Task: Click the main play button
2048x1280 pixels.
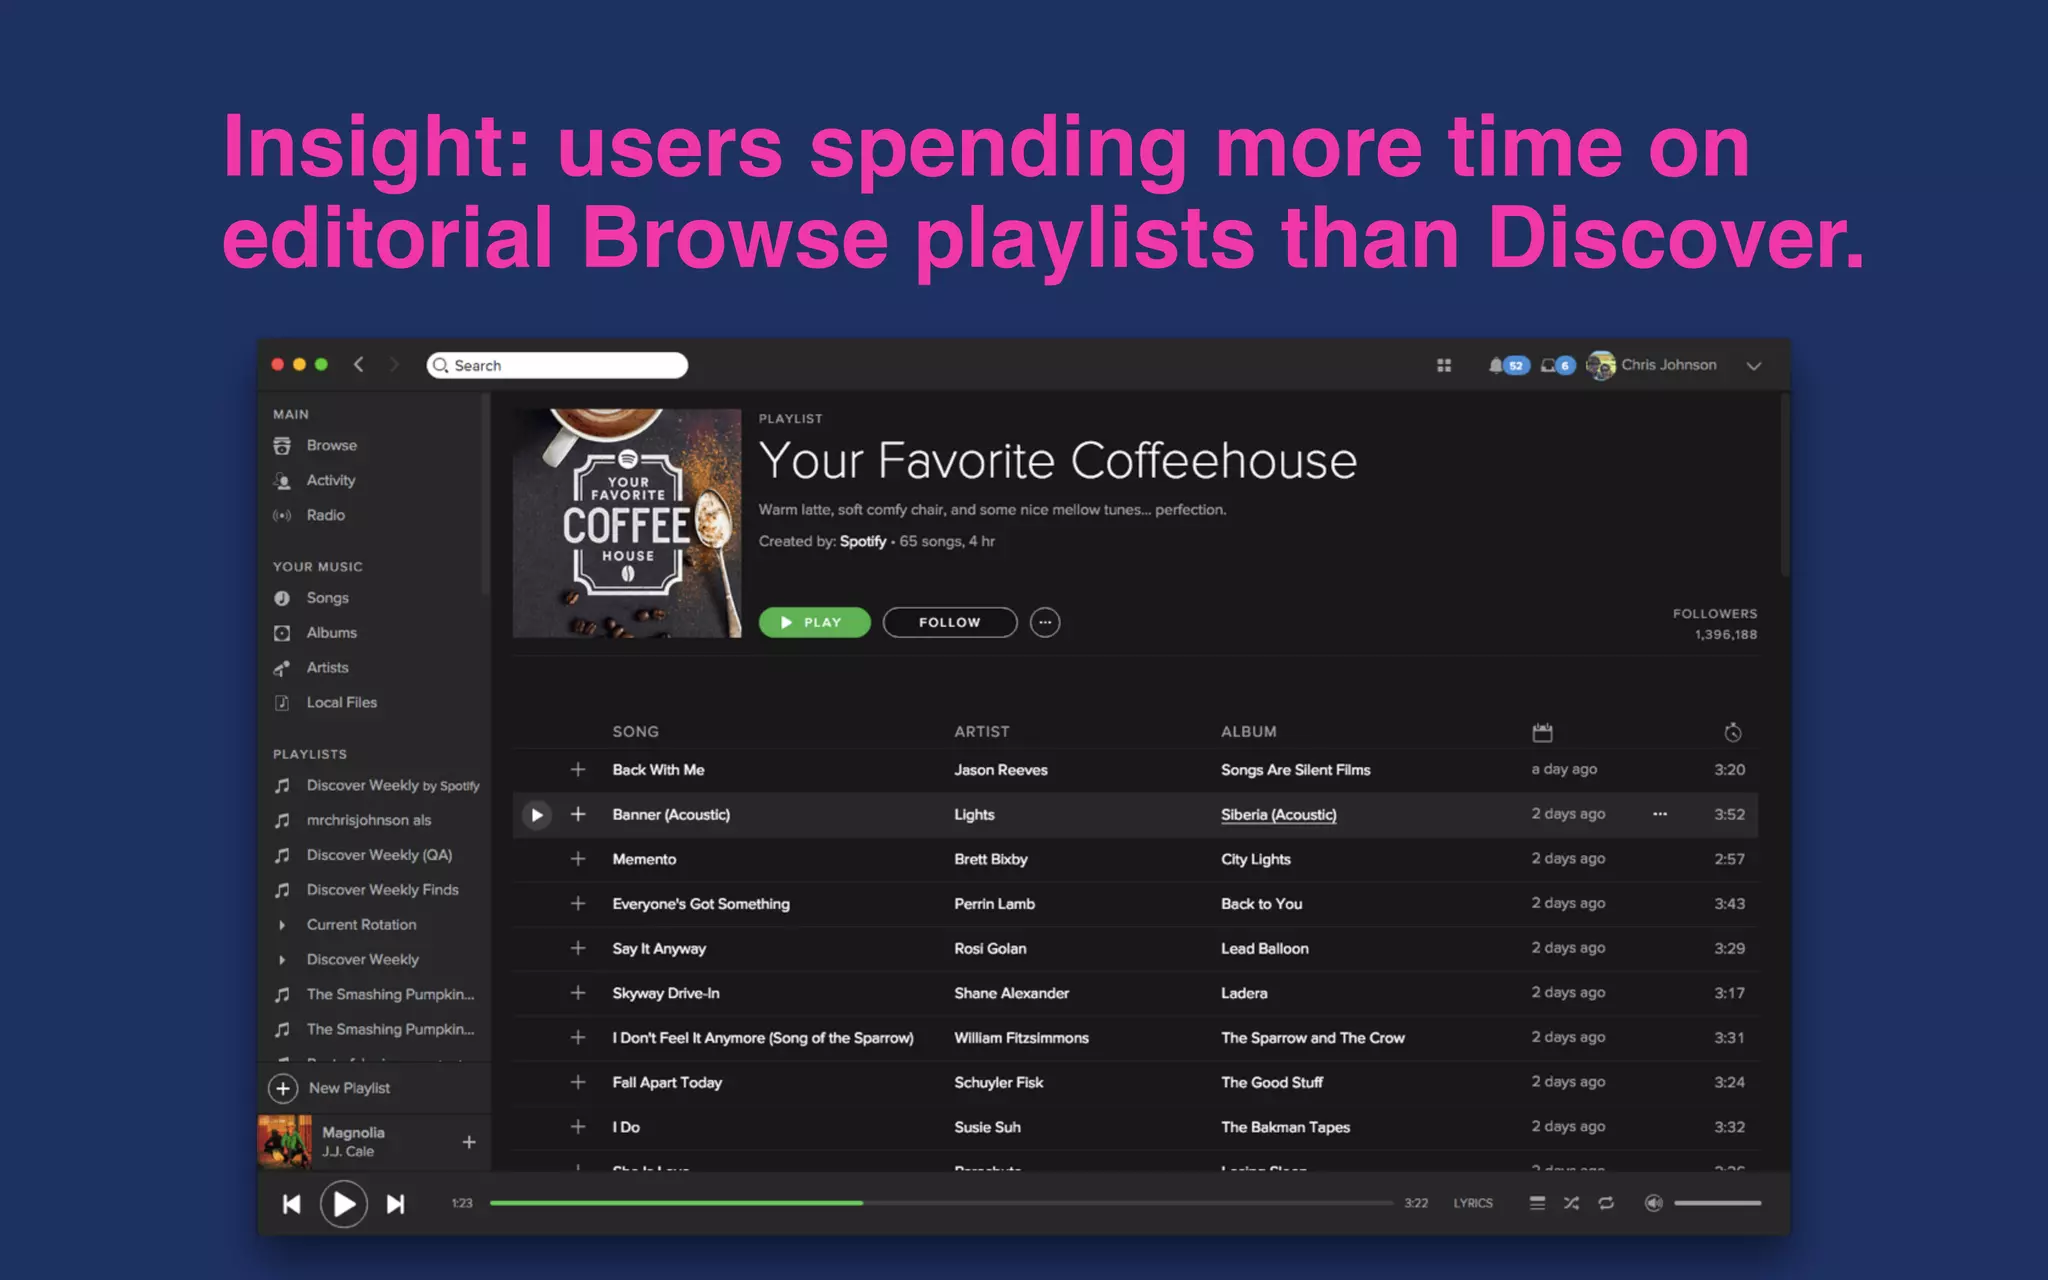Action: point(343,1204)
